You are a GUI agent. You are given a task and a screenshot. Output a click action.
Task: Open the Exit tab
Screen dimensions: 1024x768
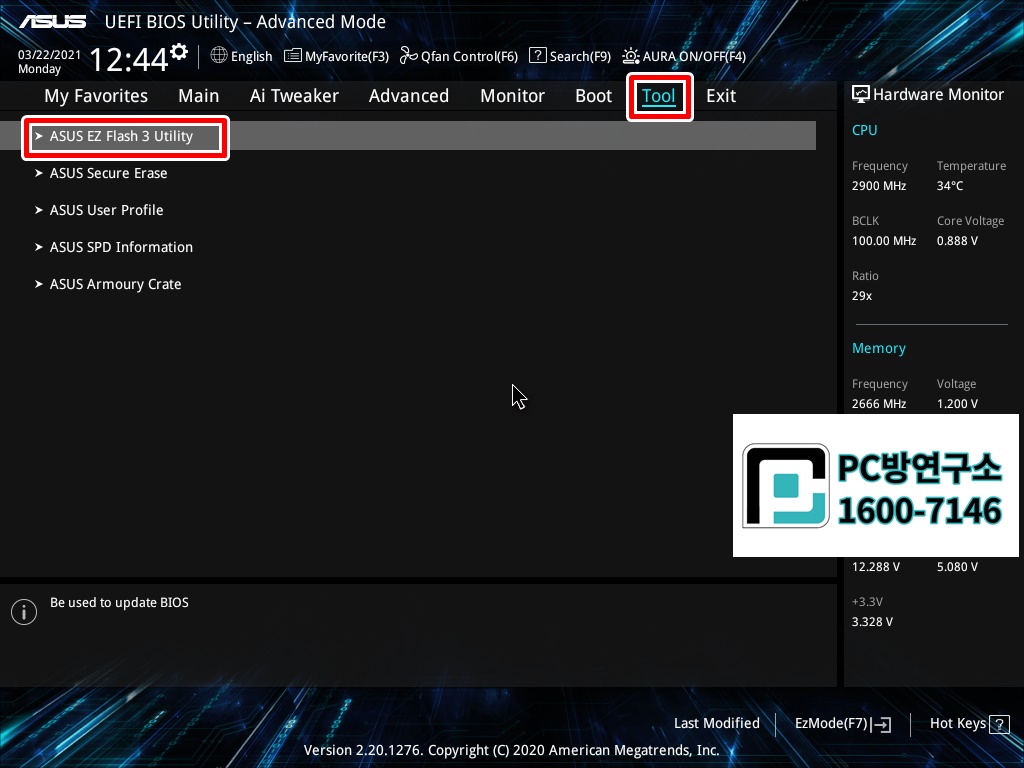[x=721, y=96]
